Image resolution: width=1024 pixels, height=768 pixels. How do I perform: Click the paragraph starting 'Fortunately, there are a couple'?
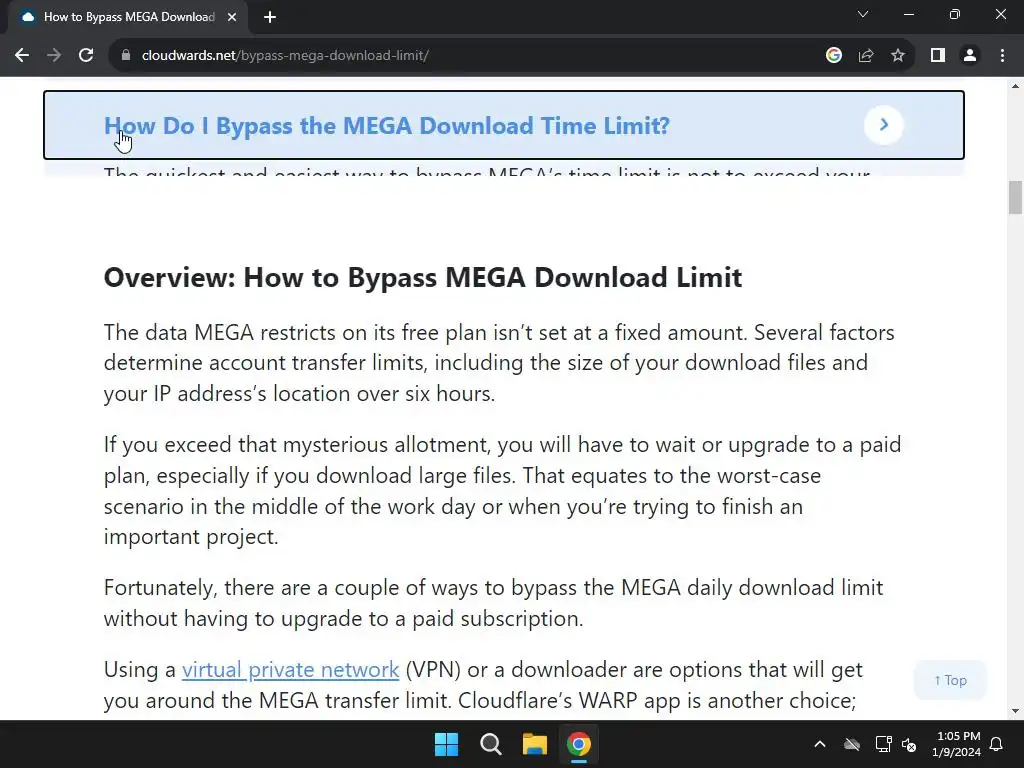point(493,603)
